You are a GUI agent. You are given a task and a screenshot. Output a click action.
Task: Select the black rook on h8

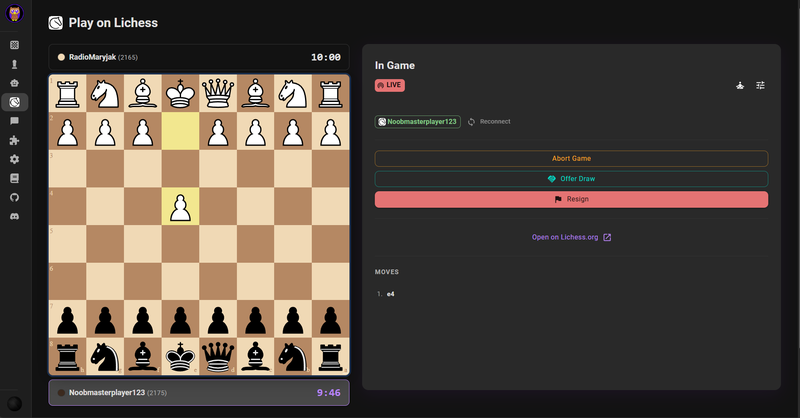point(67,356)
